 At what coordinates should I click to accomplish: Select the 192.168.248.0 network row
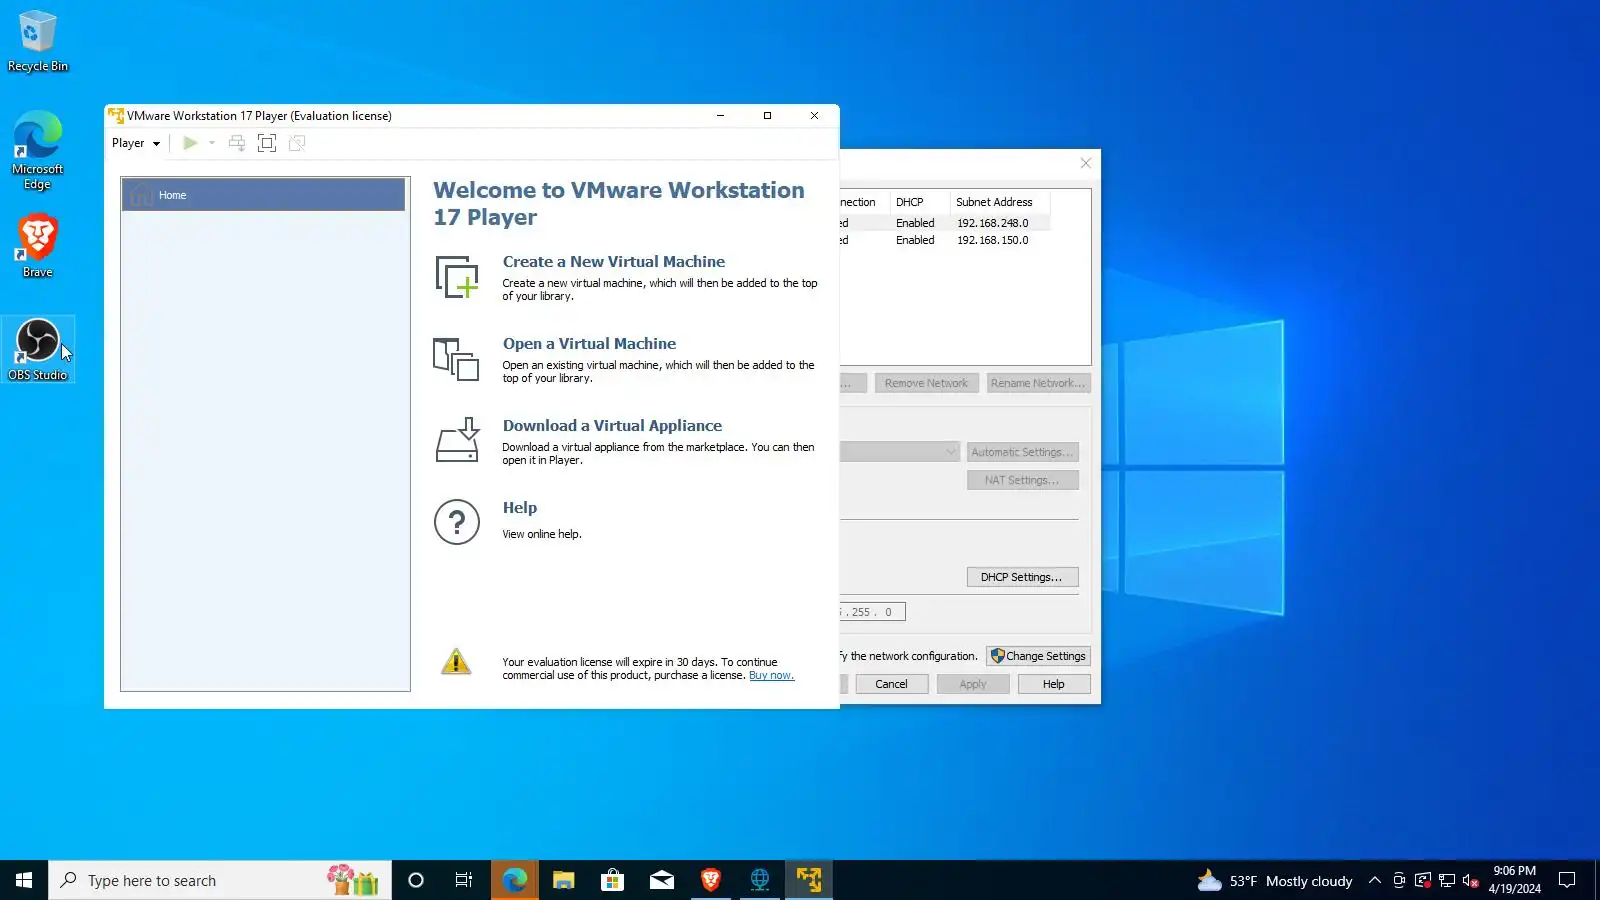tap(945, 223)
